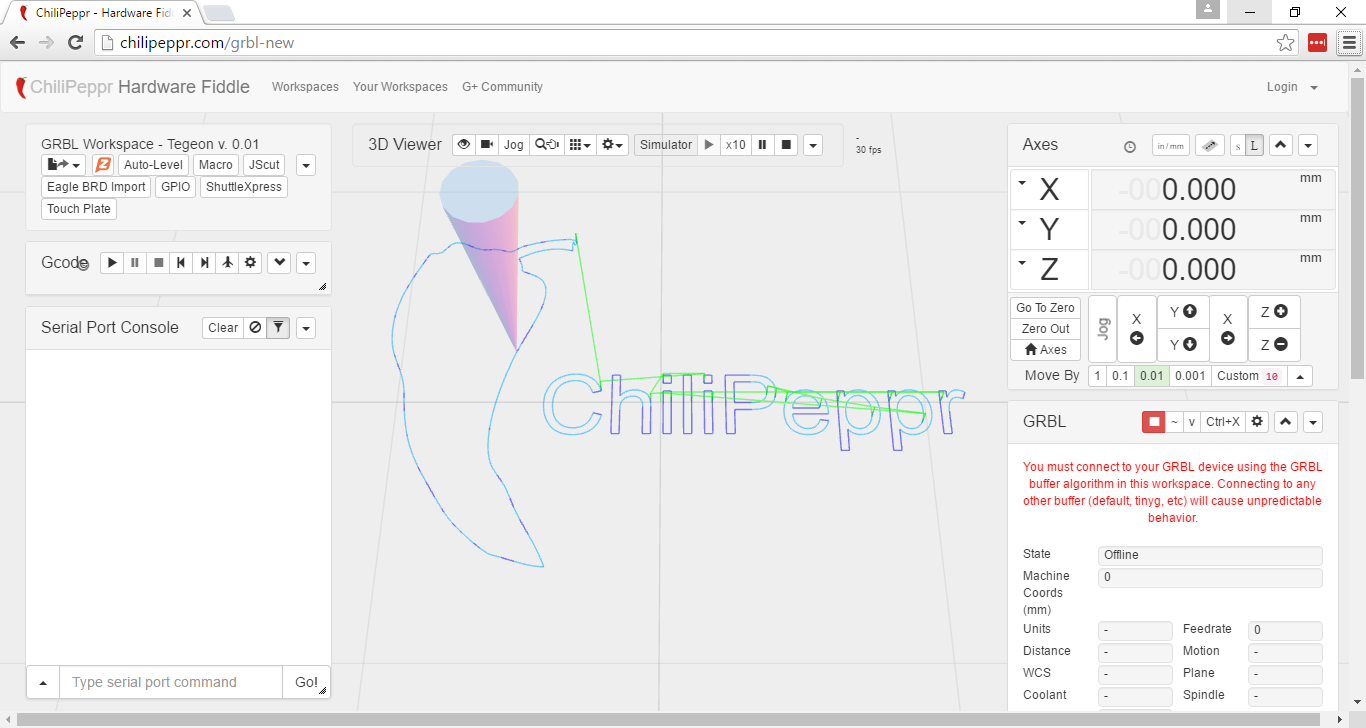Open the Login dropdown menu
1366x728 pixels.
[1292, 87]
